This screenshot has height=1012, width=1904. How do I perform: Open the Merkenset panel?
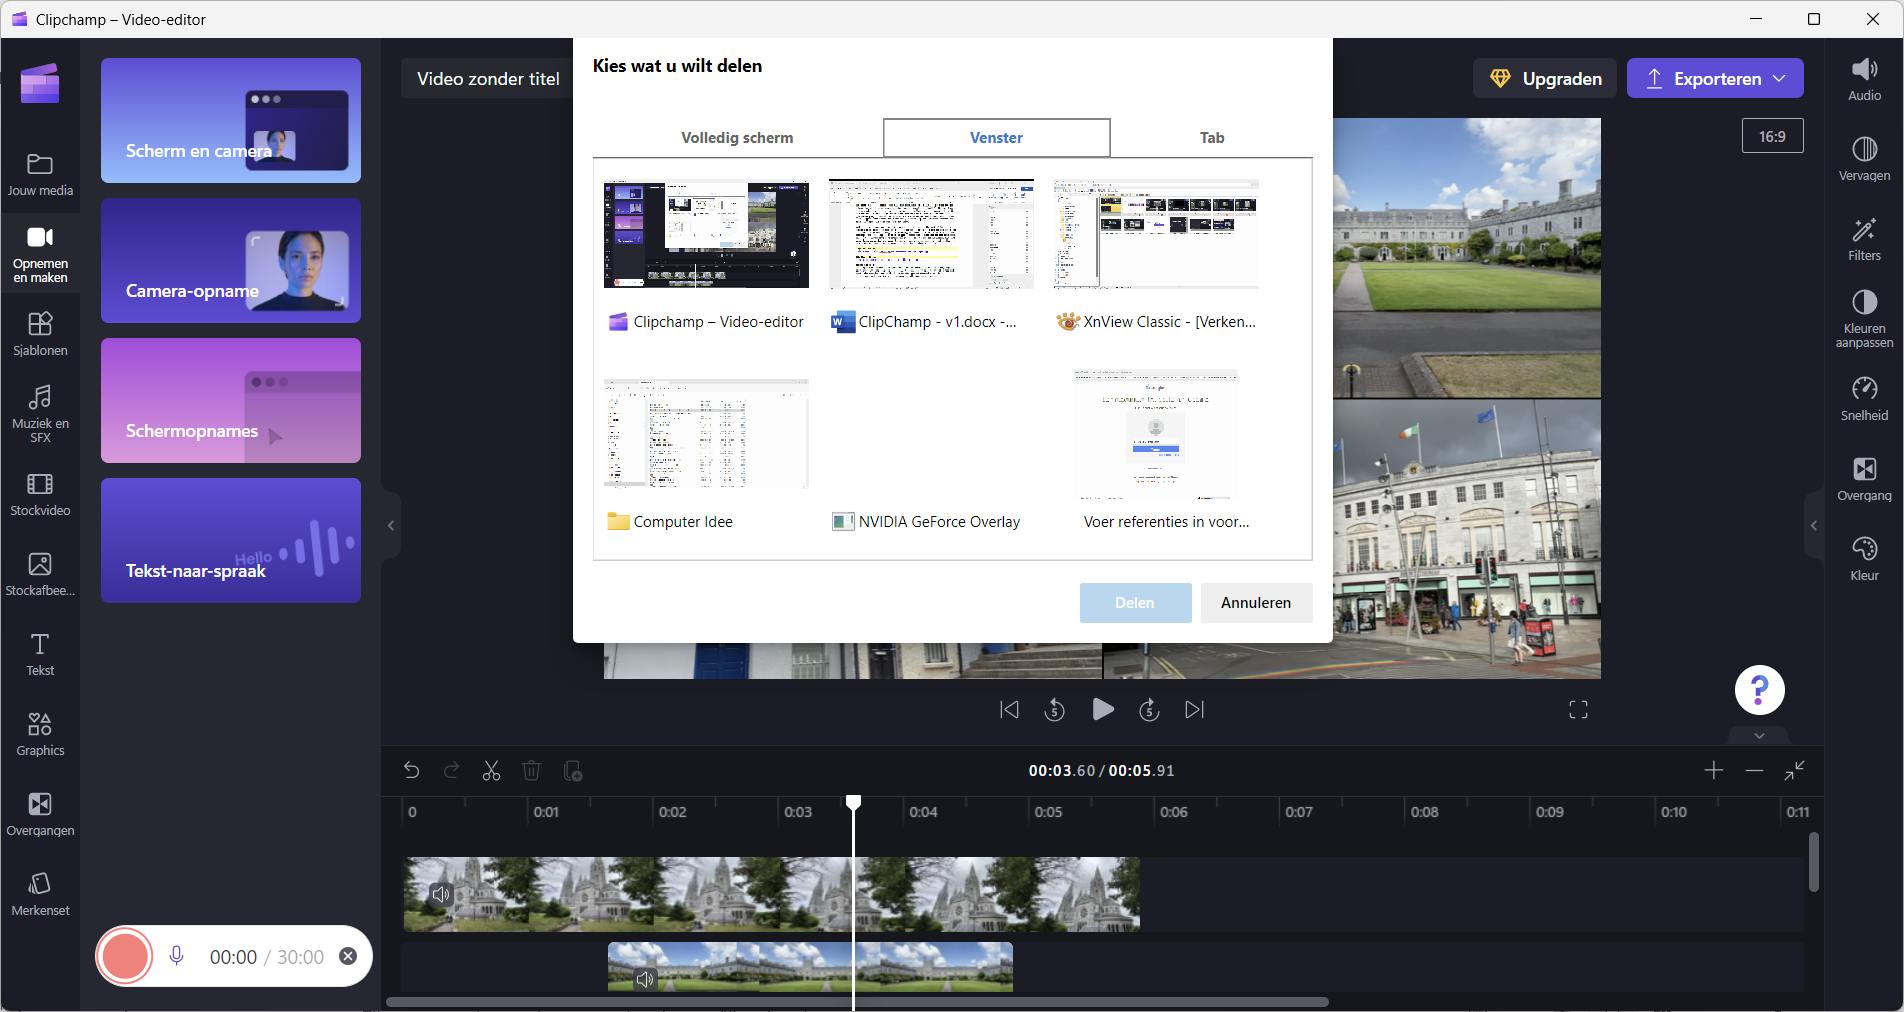coord(40,894)
